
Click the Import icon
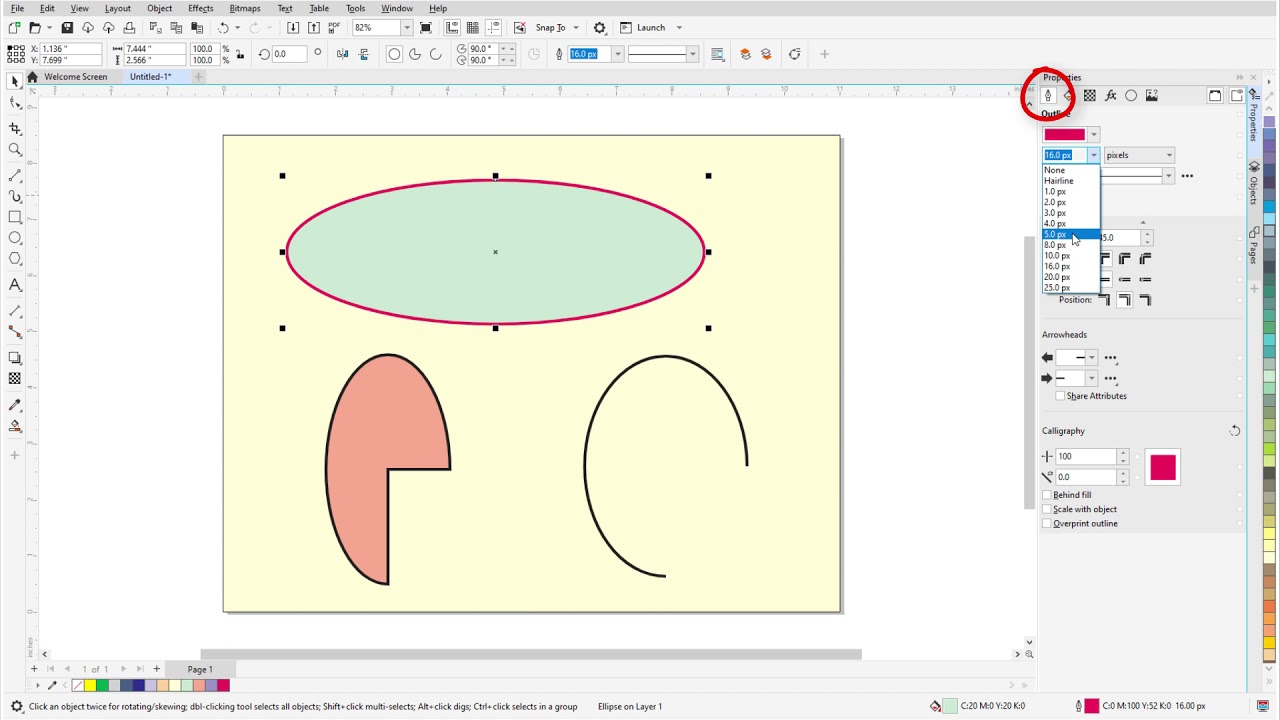pyautogui.click(x=293, y=28)
